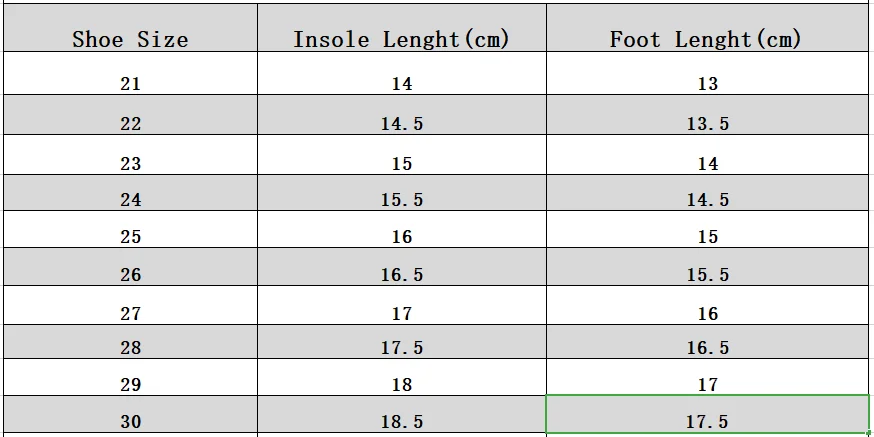The width and height of the screenshot is (874, 437).
Task: Select foot length 15.5 for size 26
Action: (707, 275)
